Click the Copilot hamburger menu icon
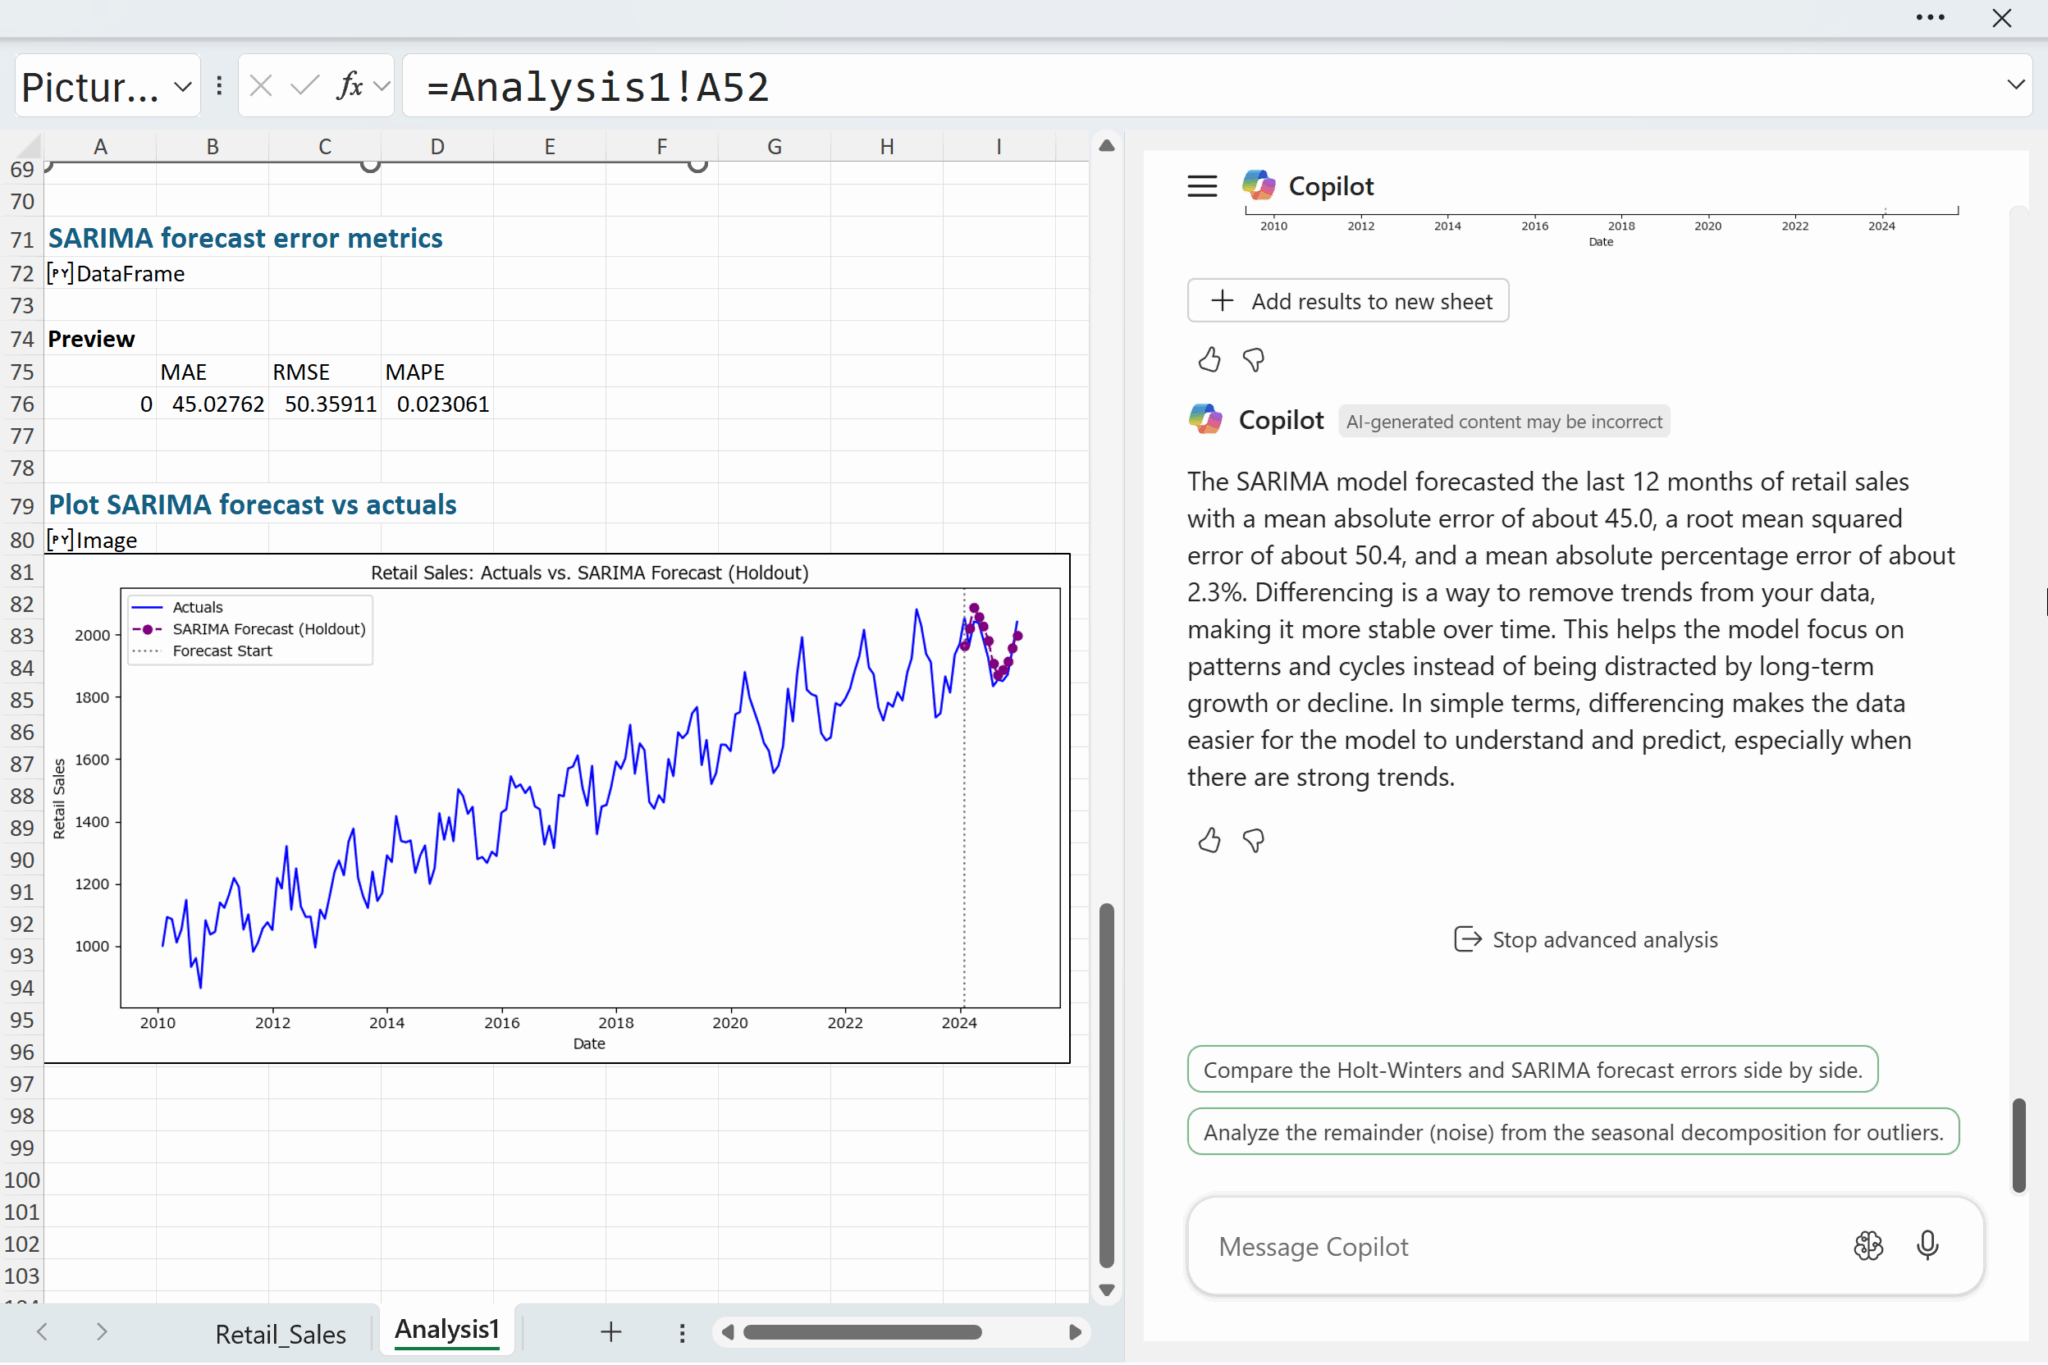Image resolution: width=2048 pixels, height=1365 pixels. click(x=1202, y=186)
